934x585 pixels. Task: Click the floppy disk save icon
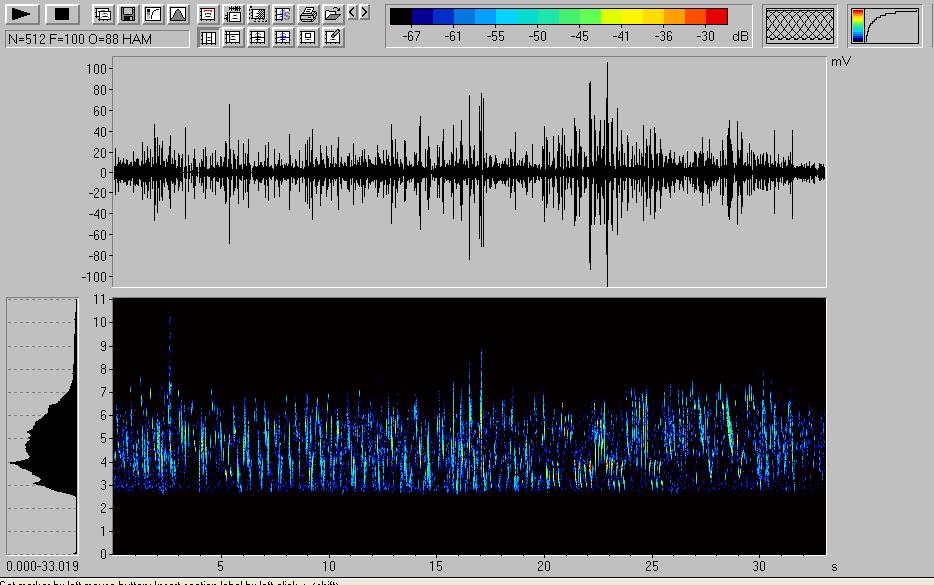coord(128,14)
